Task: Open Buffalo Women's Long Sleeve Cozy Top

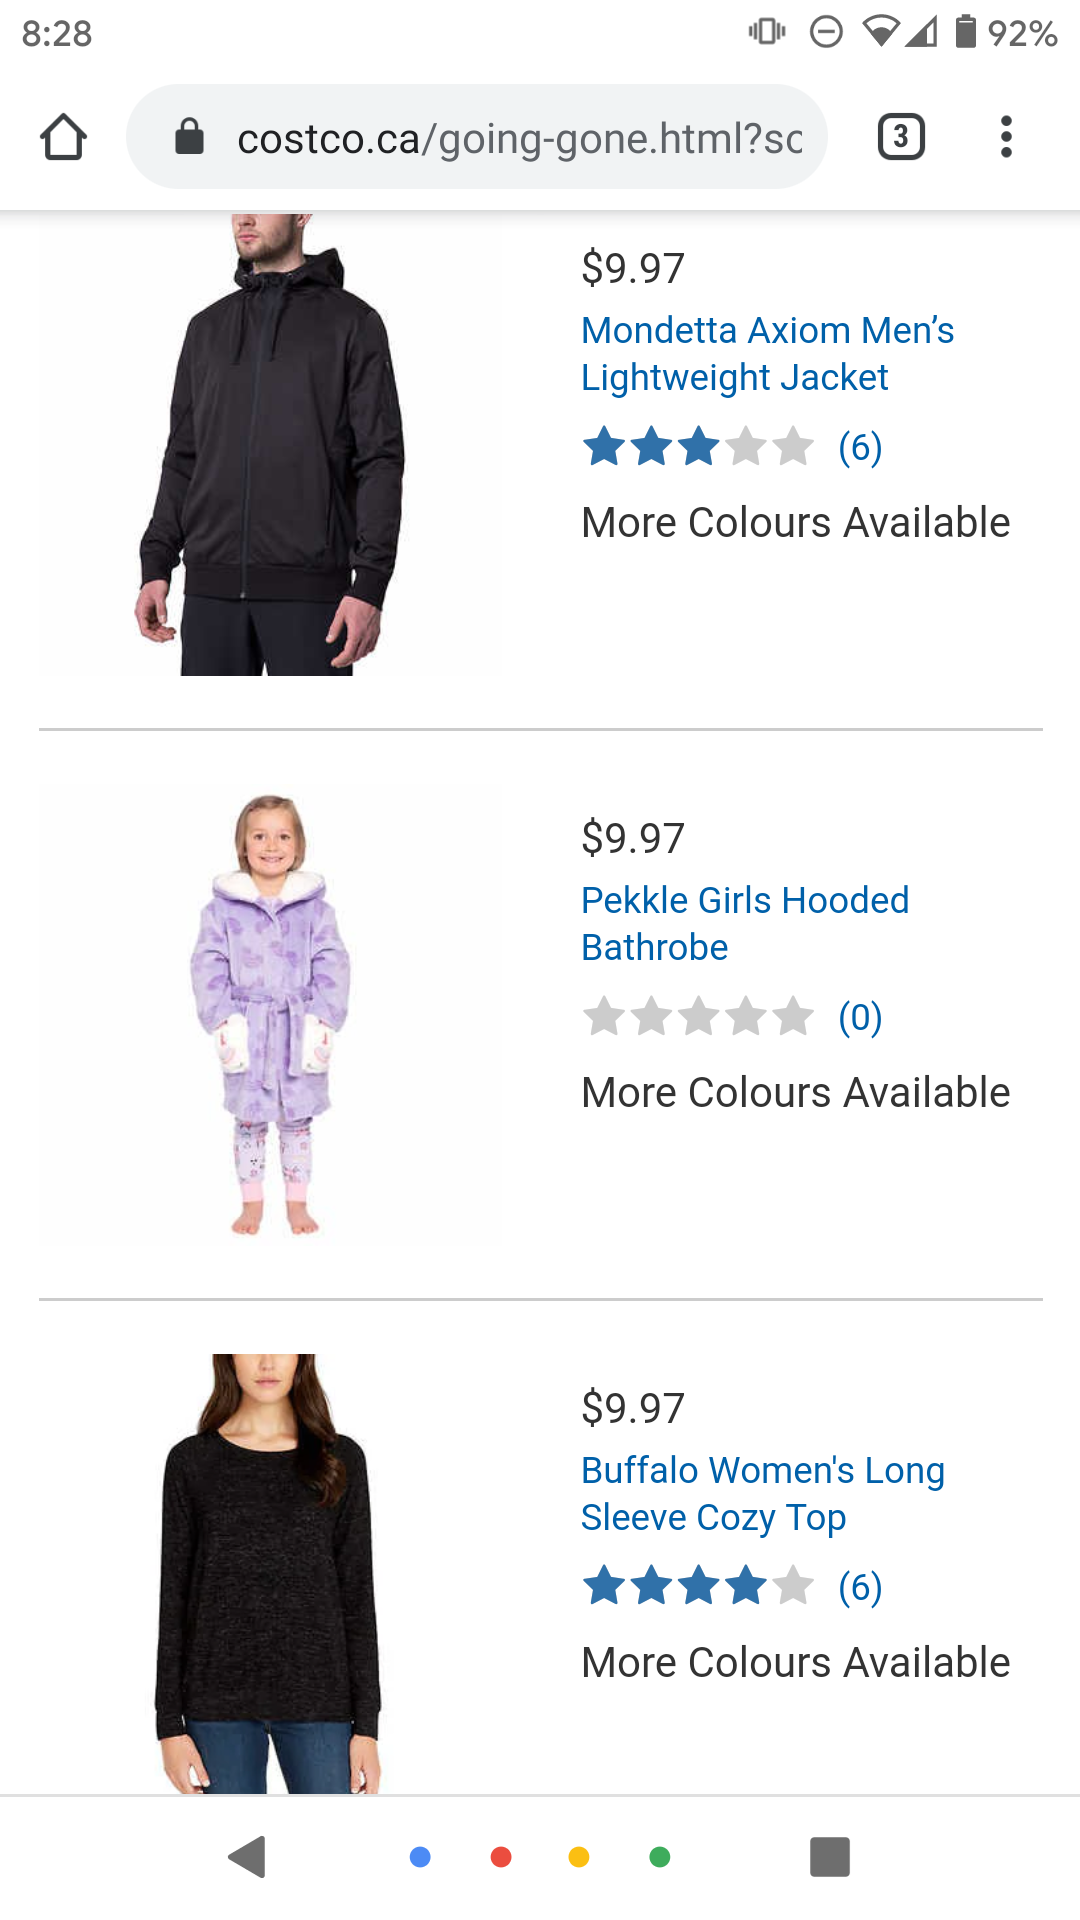Action: tap(763, 1494)
